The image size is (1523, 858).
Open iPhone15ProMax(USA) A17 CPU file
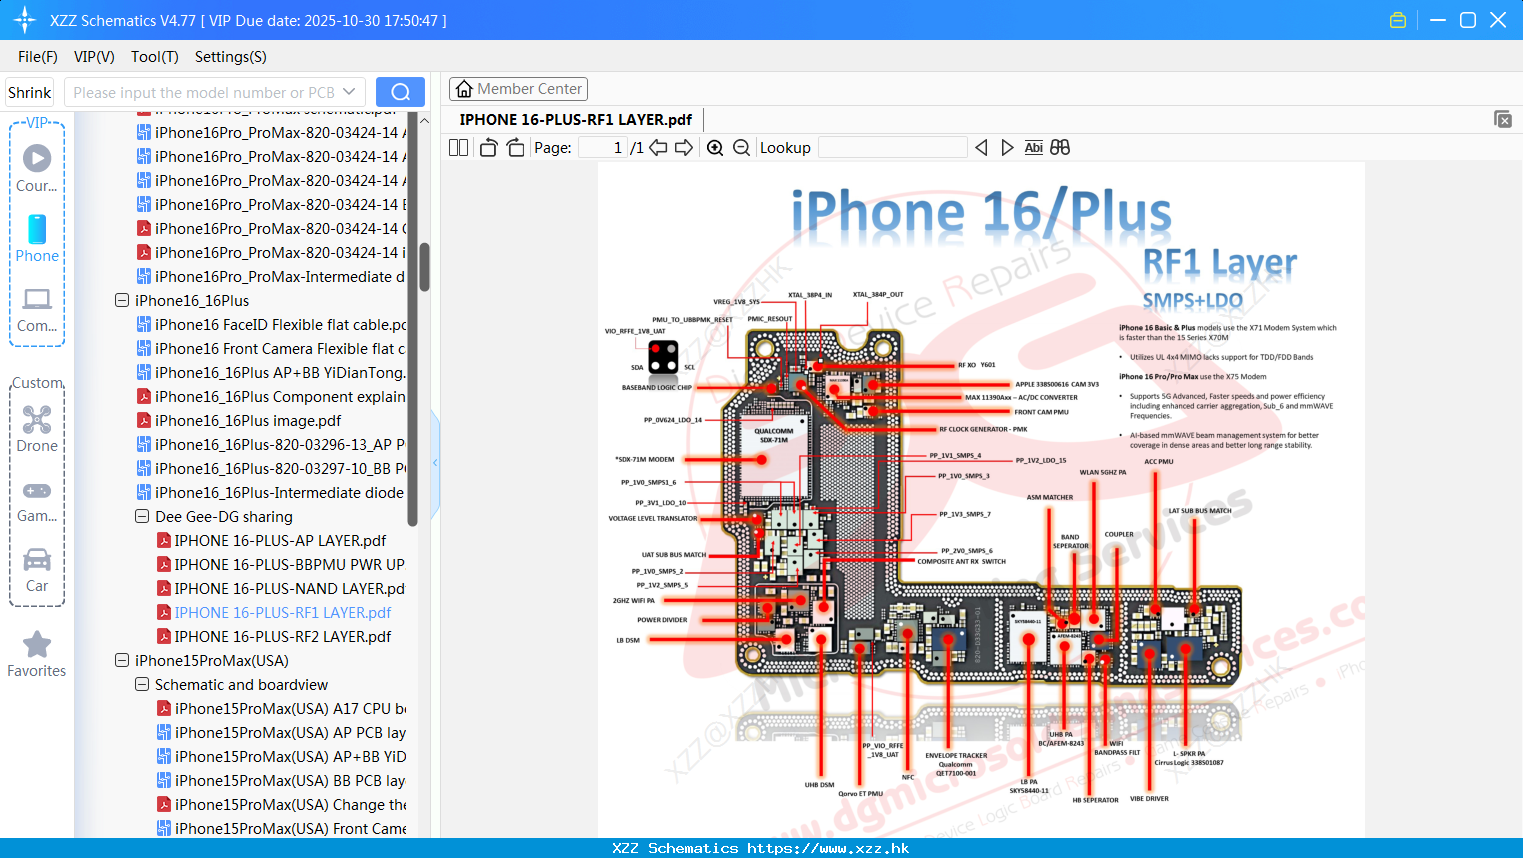point(281,708)
